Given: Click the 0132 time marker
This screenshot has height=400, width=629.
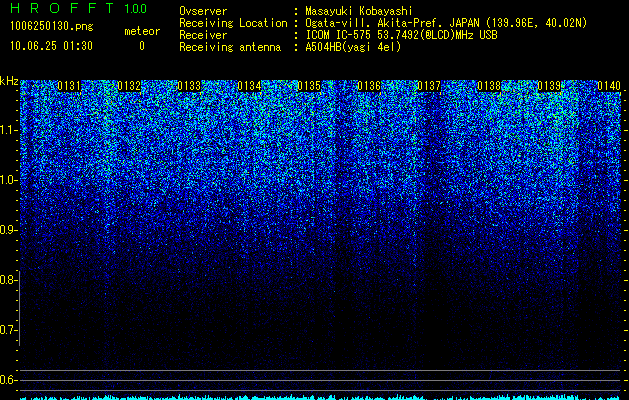Looking at the screenshot, I should 129,86.
